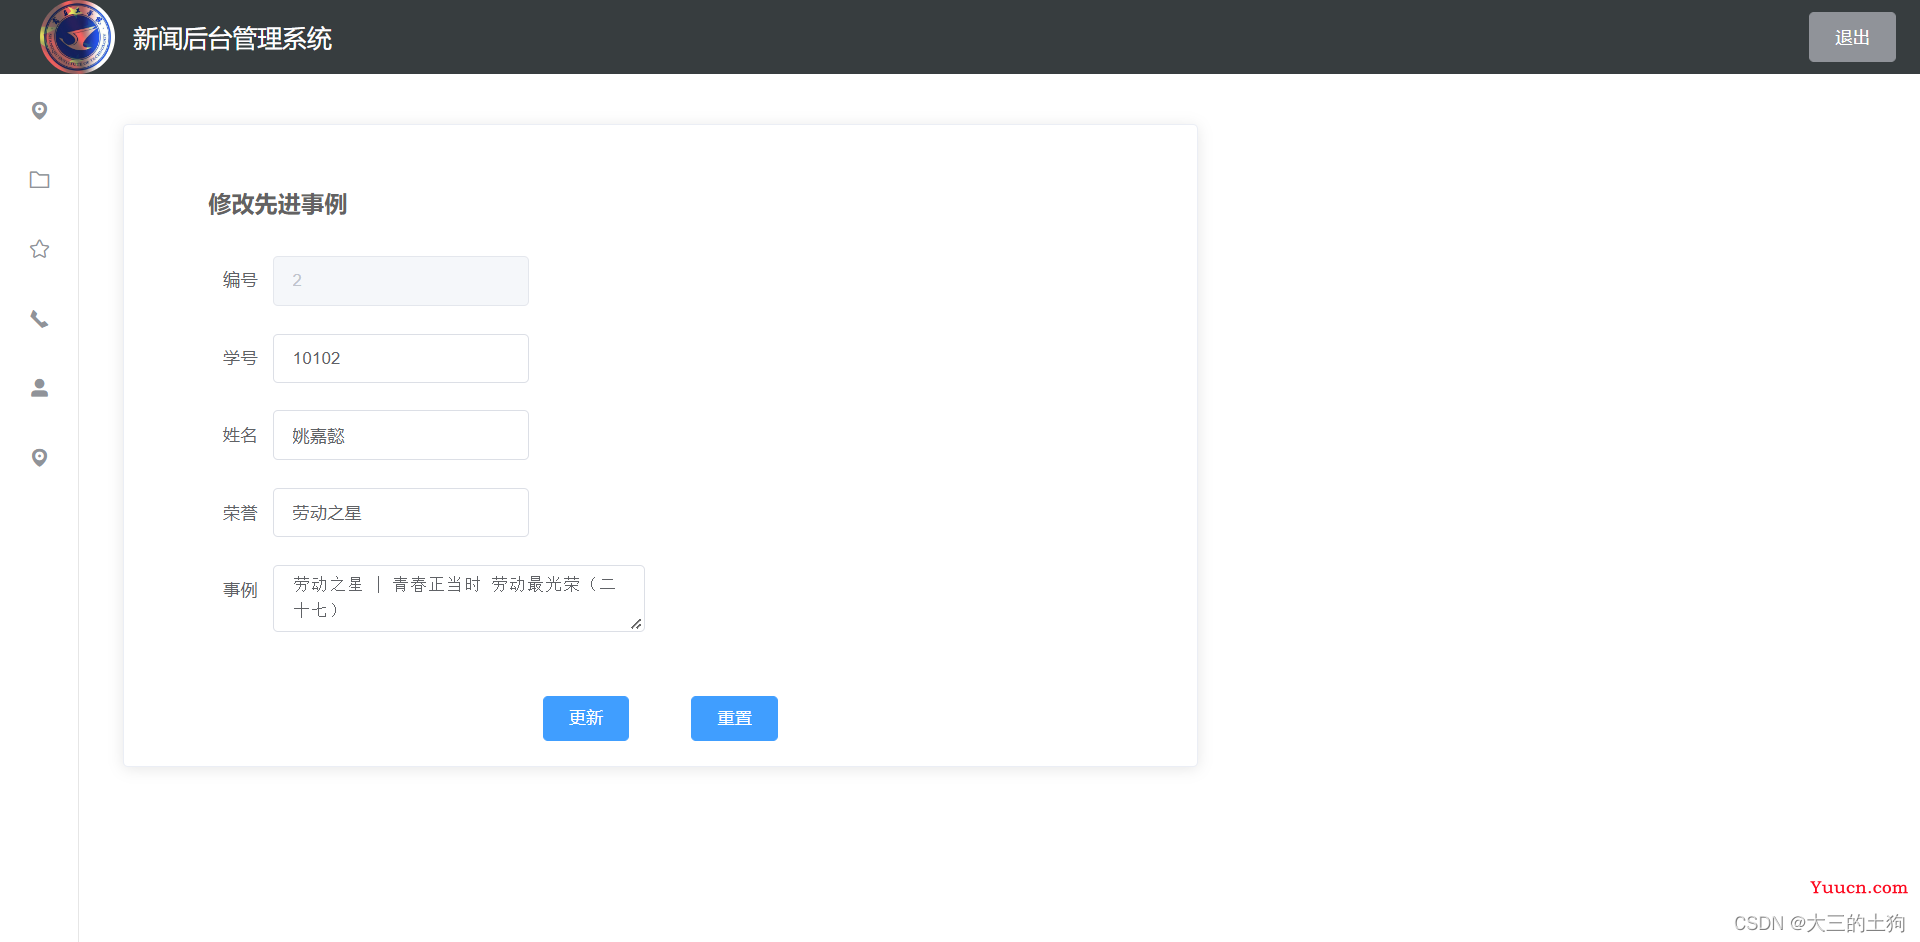Click the CSDN @大三的土狗 watermark text
The width and height of the screenshot is (1920, 942).
click(x=1819, y=923)
